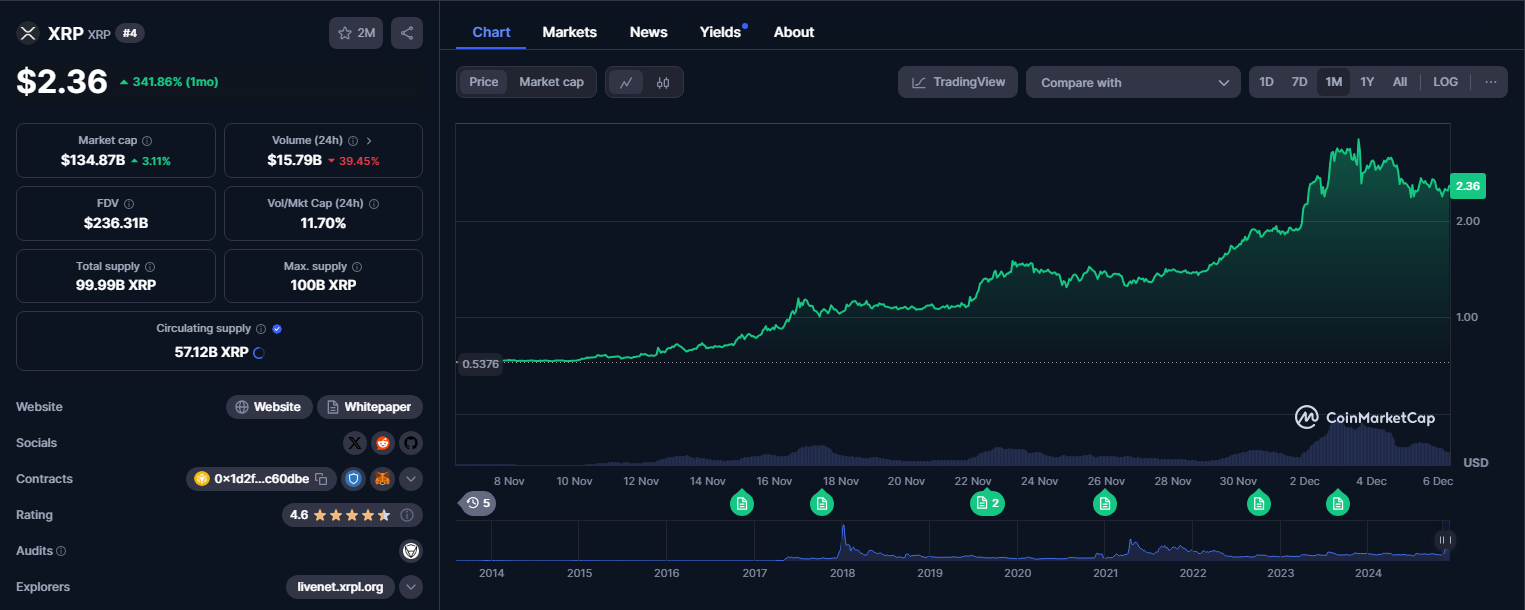Open the Compare with dropdown
This screenshot has height=610, width=1525.
click(x=1133, y=82)
